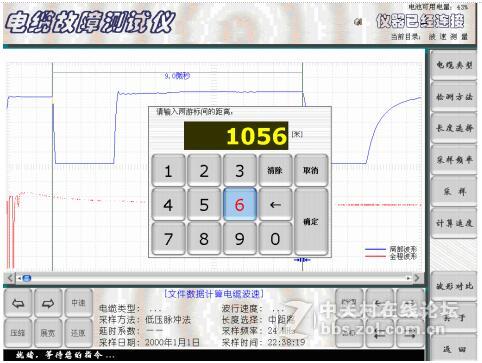Click the 中速 speed button

[78, 303]
